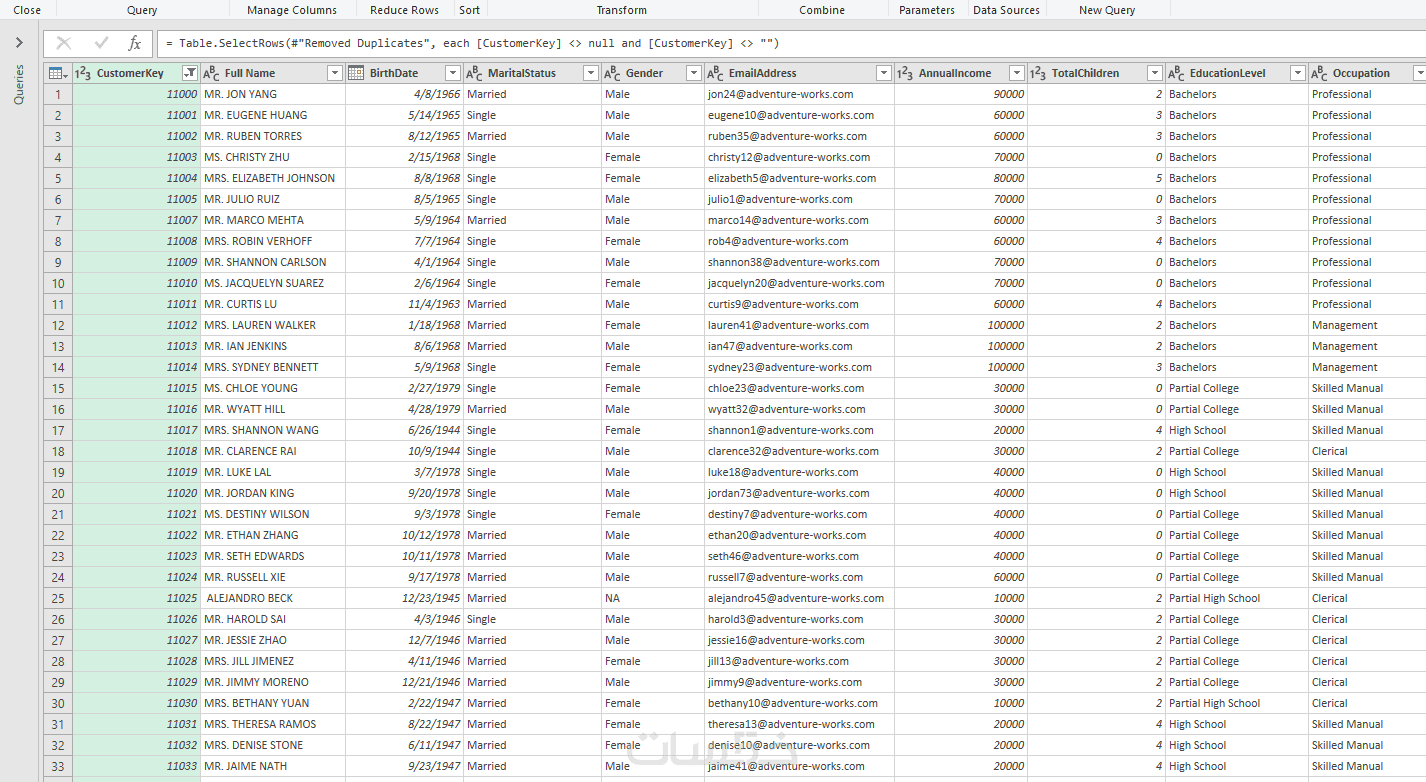Open the BirthDate column filter dropdown
The image size is (1426, 782).
pyautogui.click(x=452, y=73)
